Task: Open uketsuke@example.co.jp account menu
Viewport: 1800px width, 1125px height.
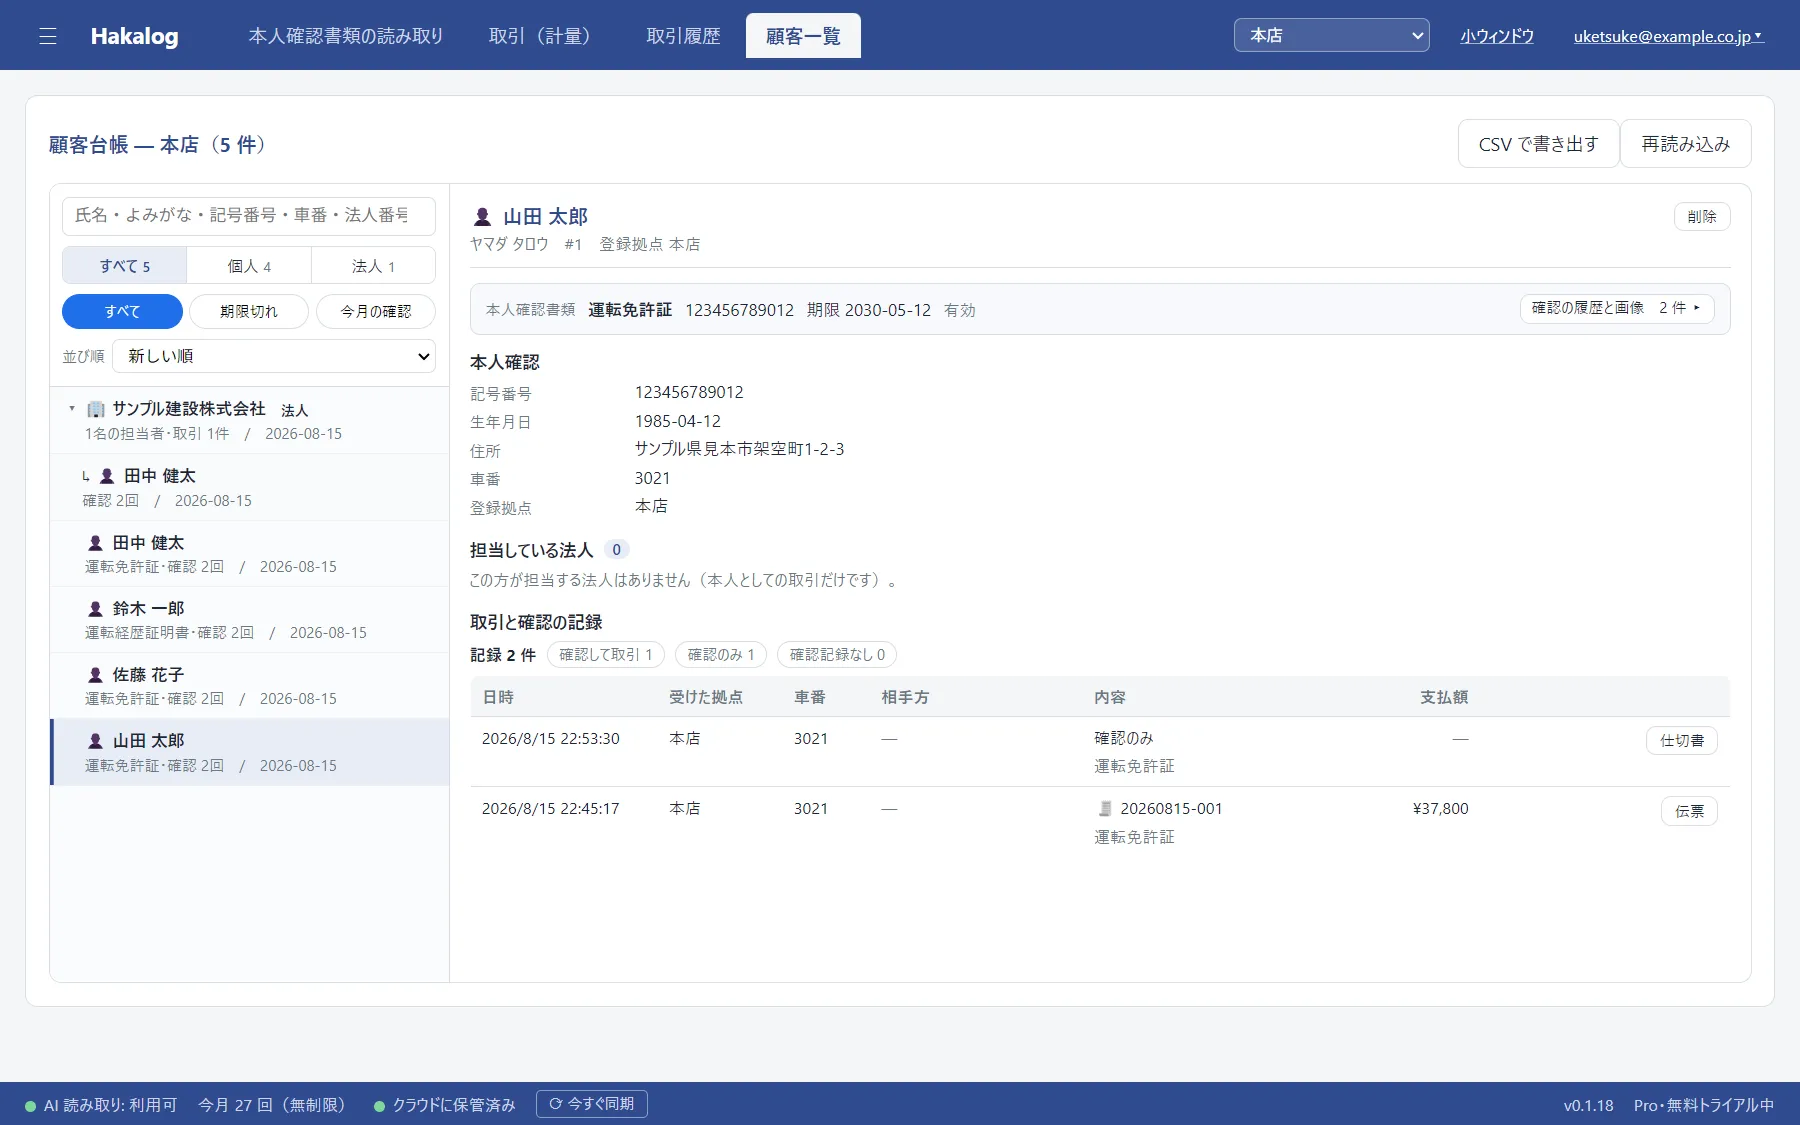Action: pos(1668,36)
